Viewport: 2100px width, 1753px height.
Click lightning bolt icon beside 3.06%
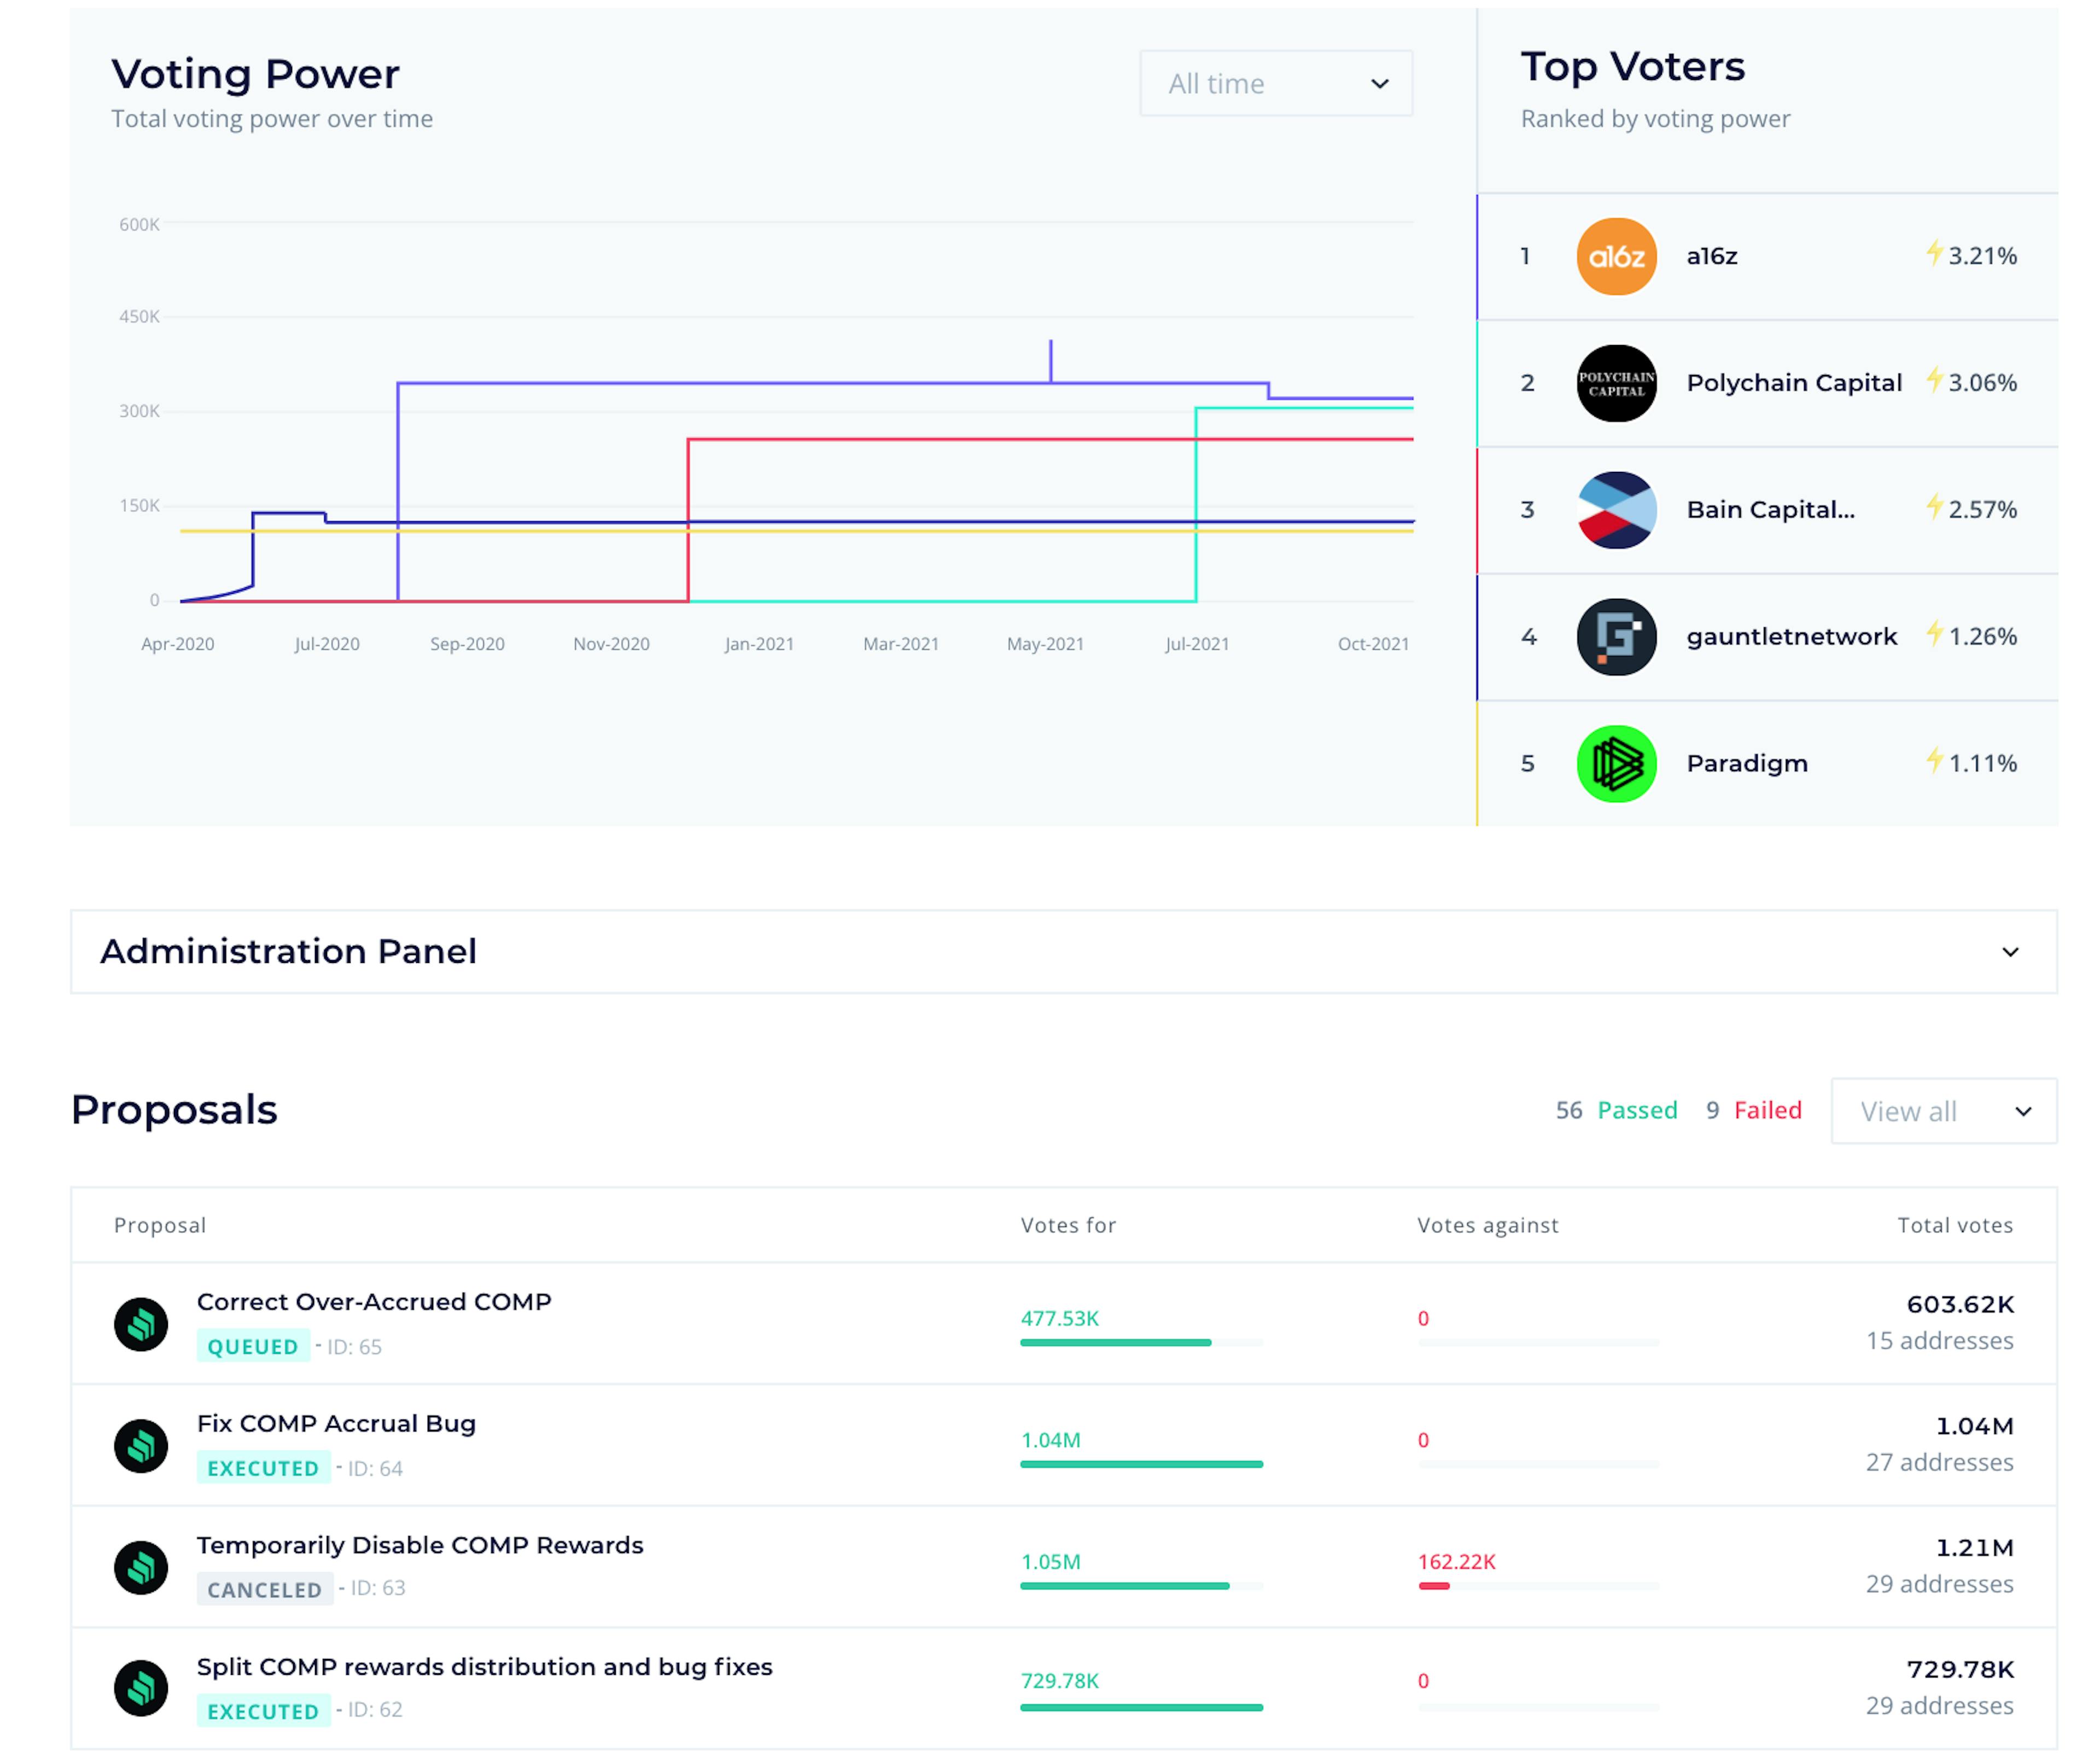[x=1935, y=380]
